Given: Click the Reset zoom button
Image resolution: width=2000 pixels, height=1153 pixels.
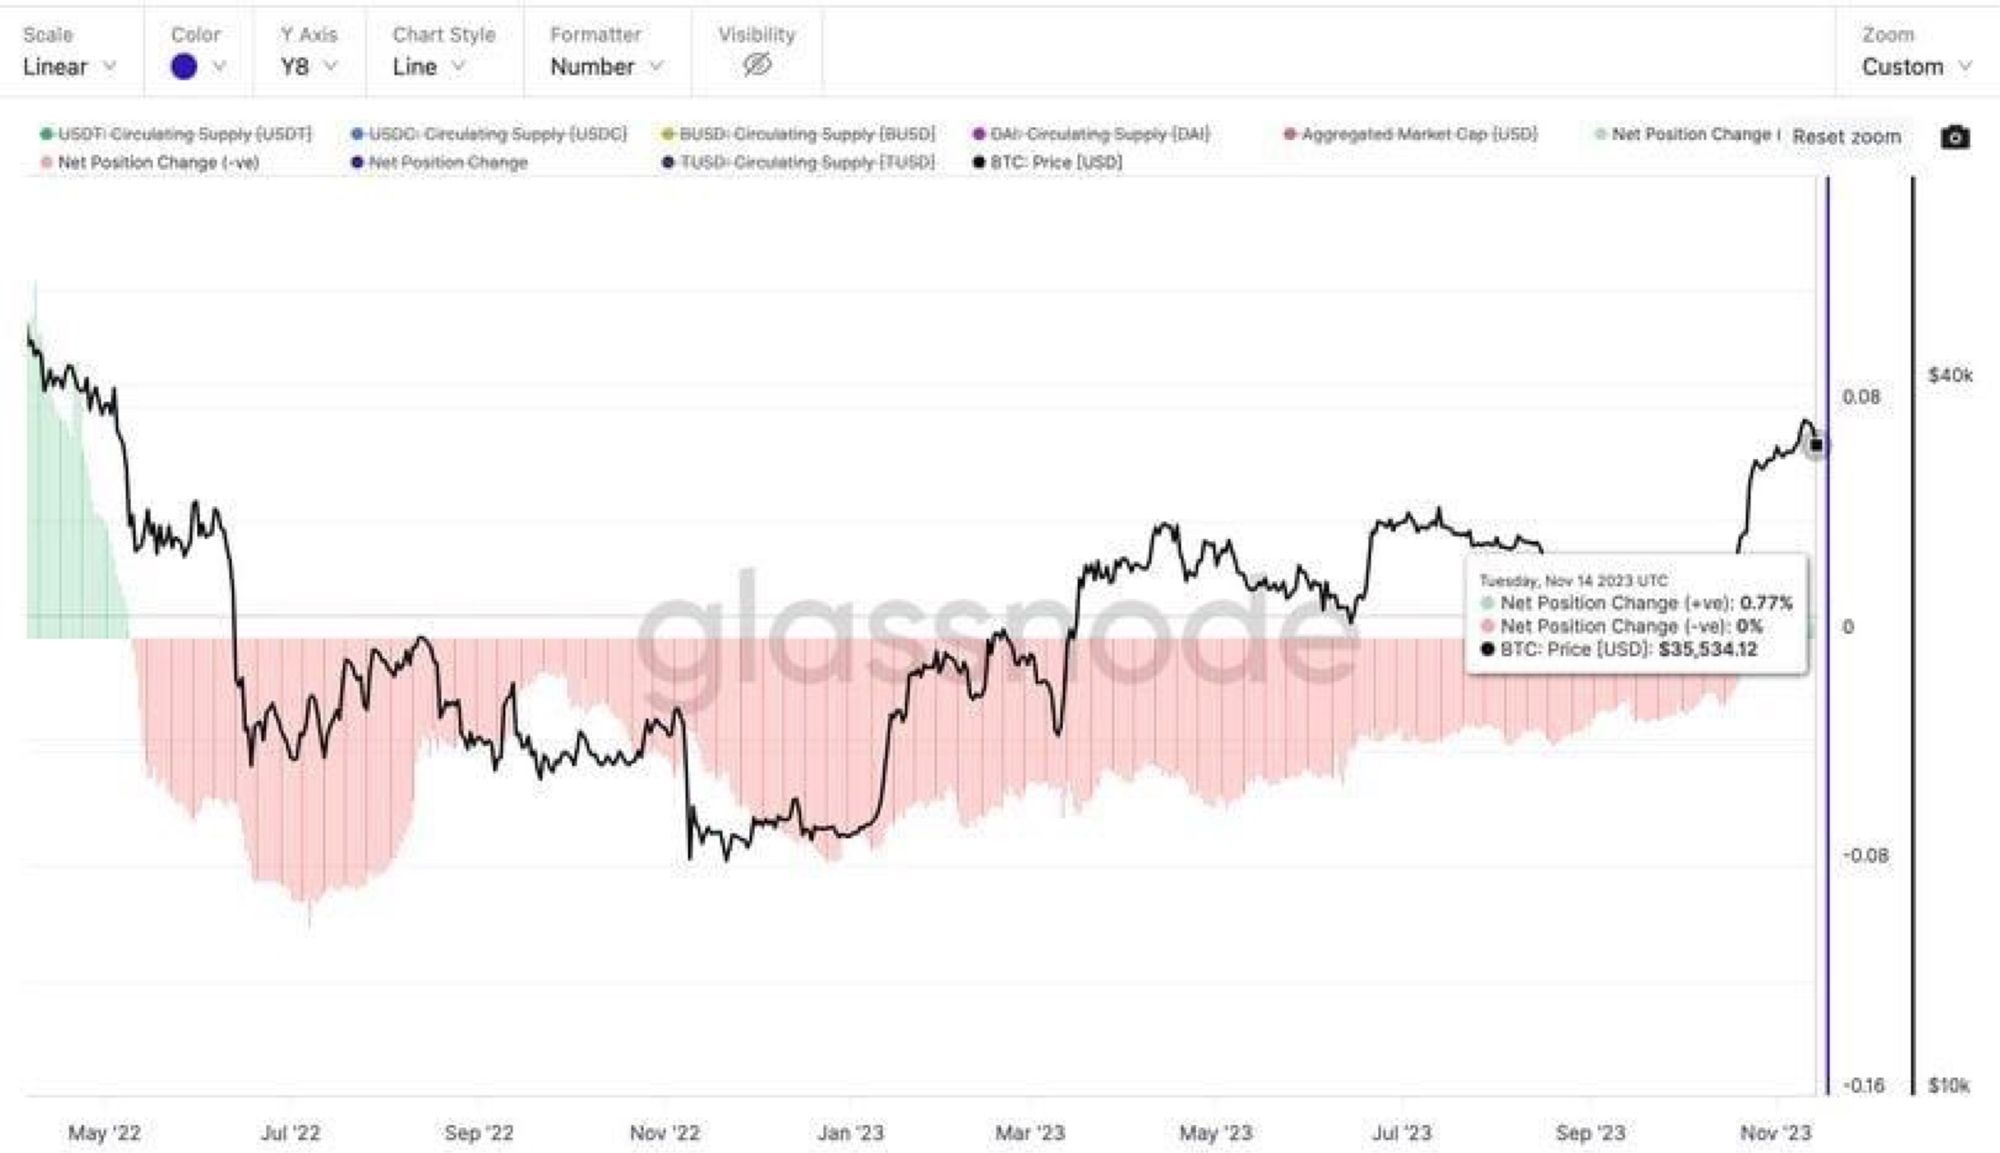Looking at the screenshot, I should 1845,137.
